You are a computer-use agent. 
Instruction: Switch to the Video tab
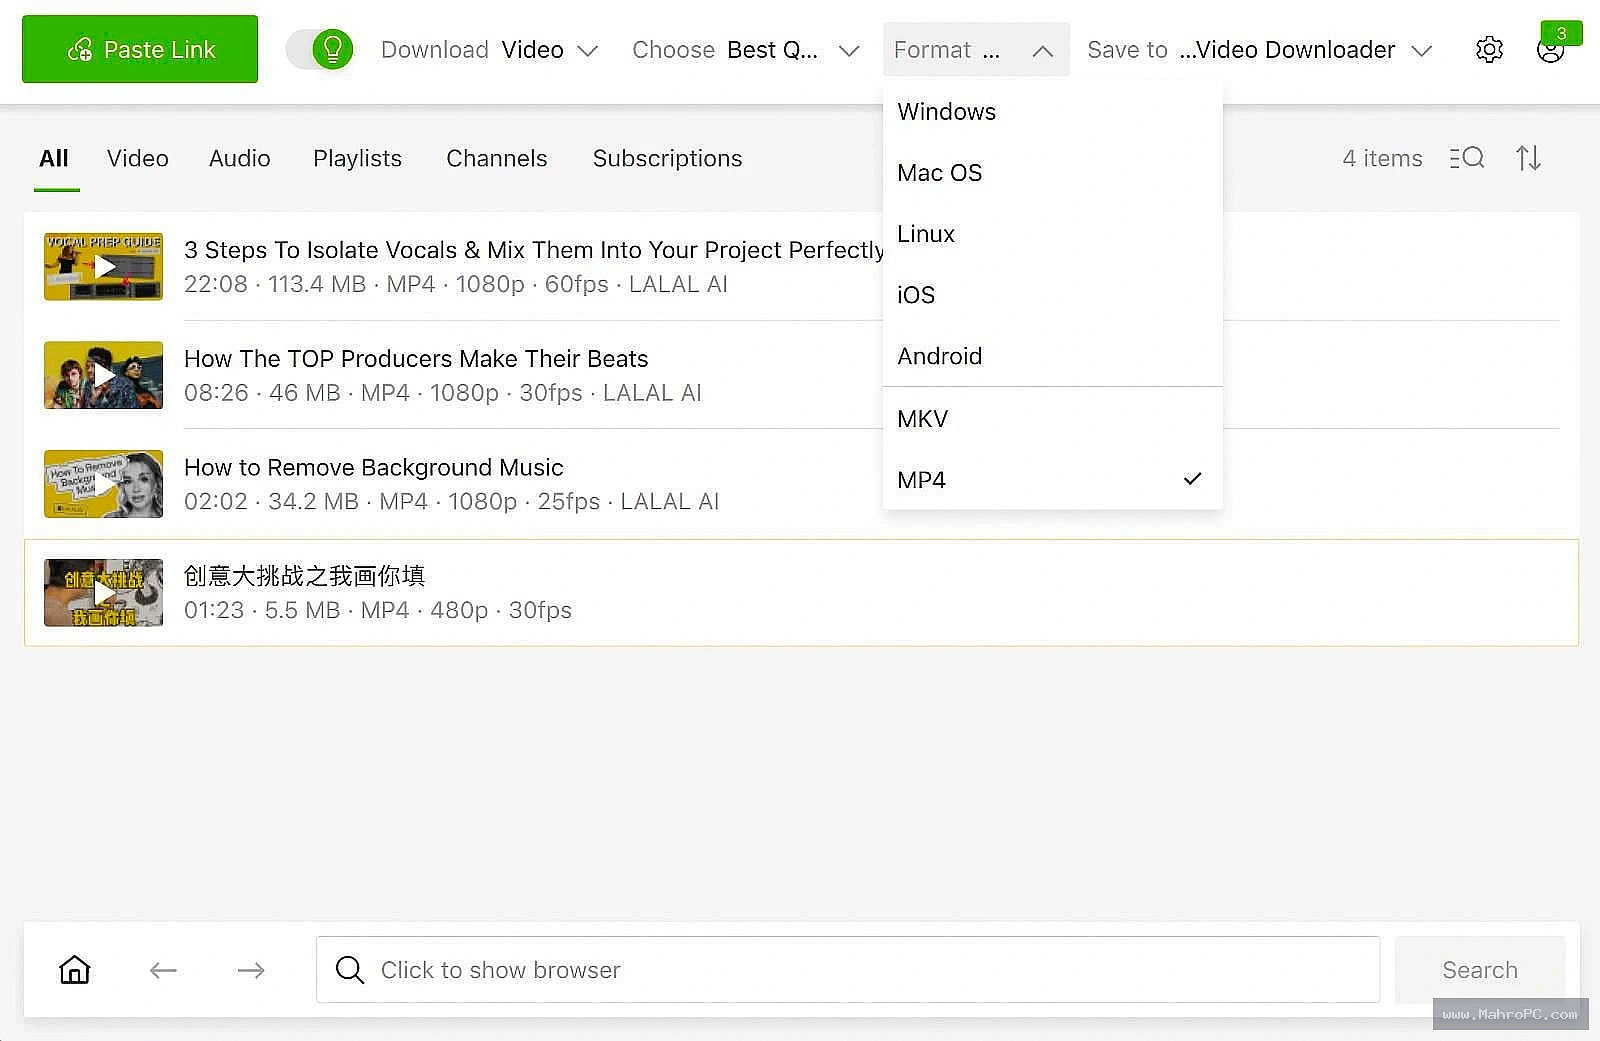click(x=138, y=159)
